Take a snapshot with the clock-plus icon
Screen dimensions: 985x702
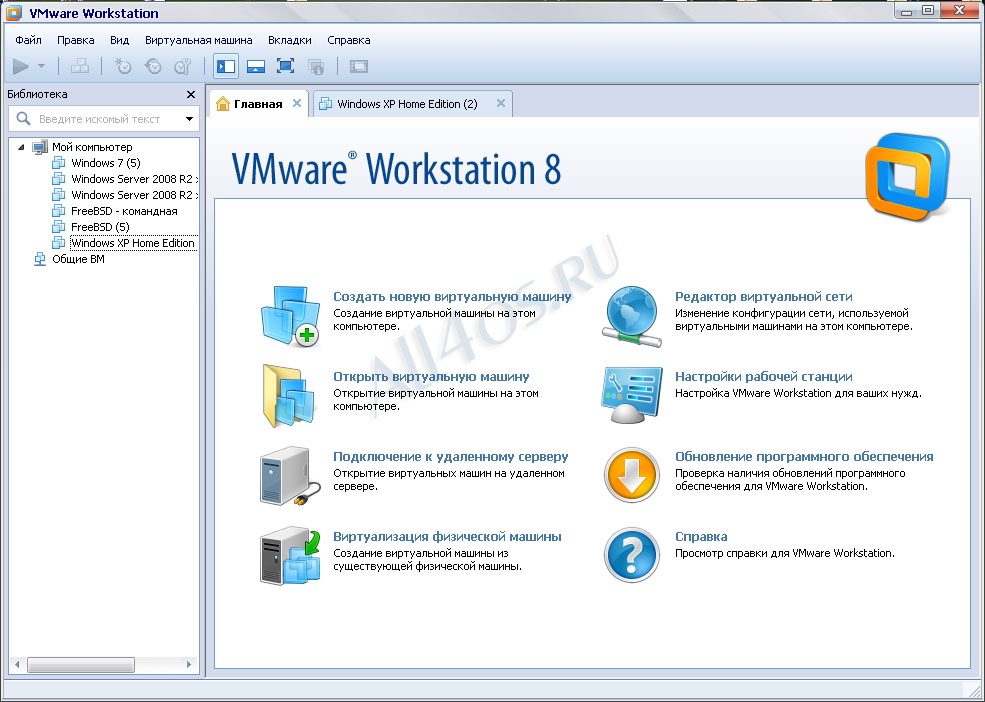122,66
